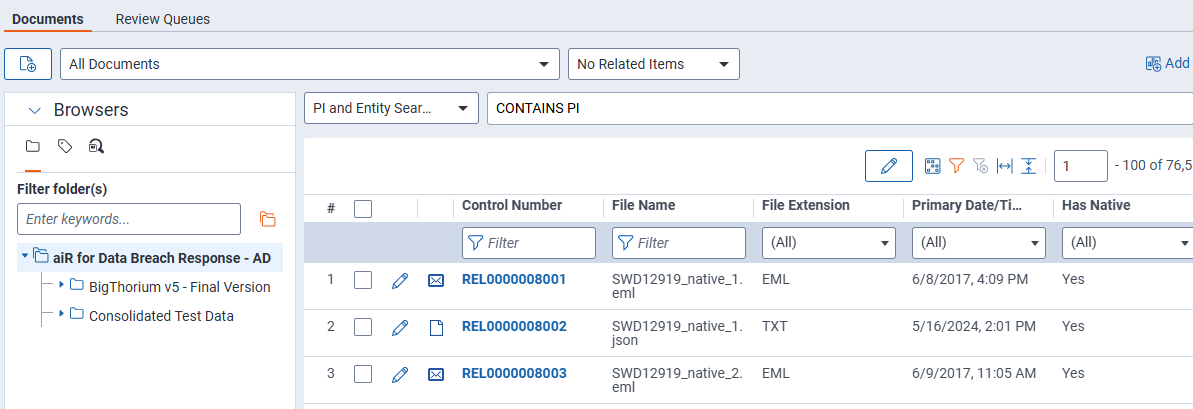Select the BigThorium v5 - Final Version folder name
Screen dimensions: 1193x409
point(180,287)
